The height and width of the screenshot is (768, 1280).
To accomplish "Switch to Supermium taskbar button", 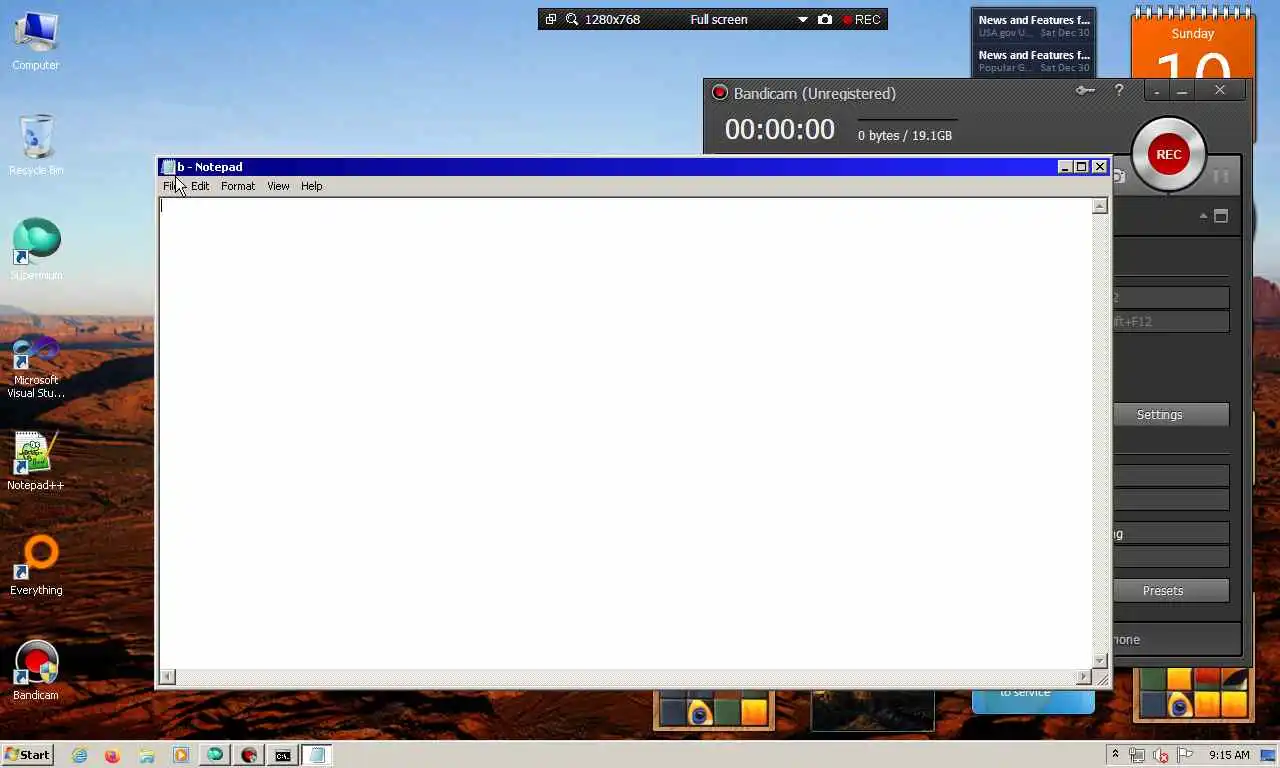I will pos(215,756).
